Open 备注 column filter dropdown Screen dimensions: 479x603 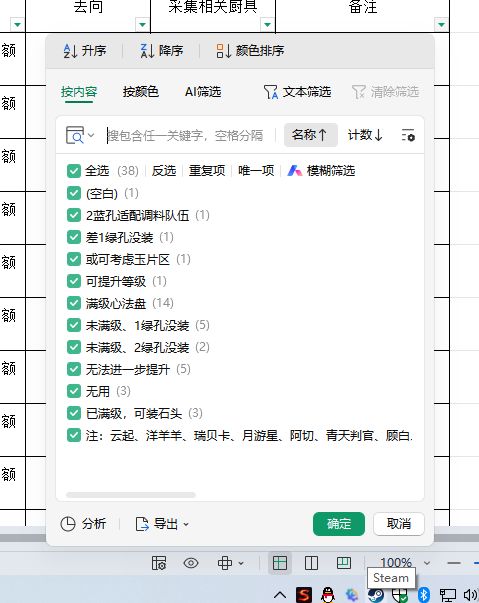[x=441, y=25]
